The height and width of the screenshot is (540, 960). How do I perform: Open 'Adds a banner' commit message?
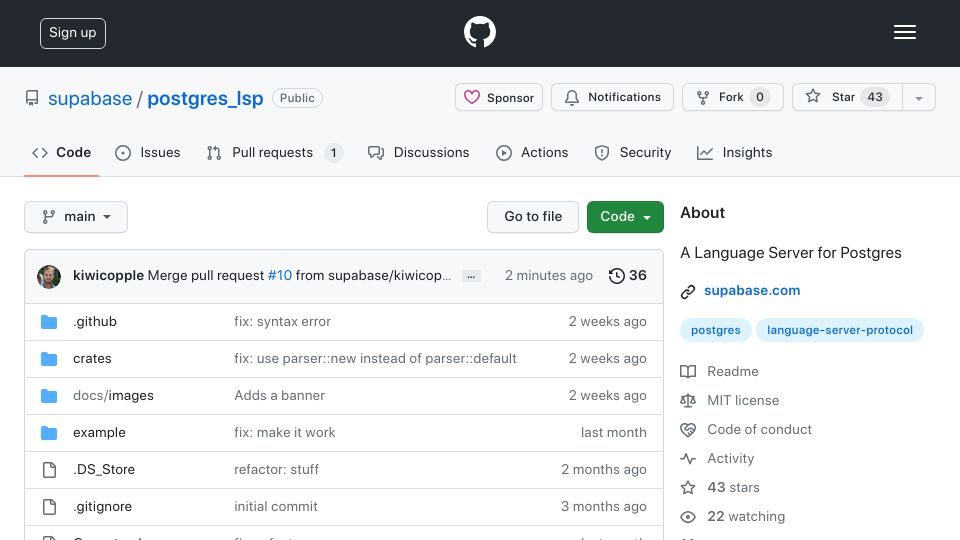pos(279,396)
